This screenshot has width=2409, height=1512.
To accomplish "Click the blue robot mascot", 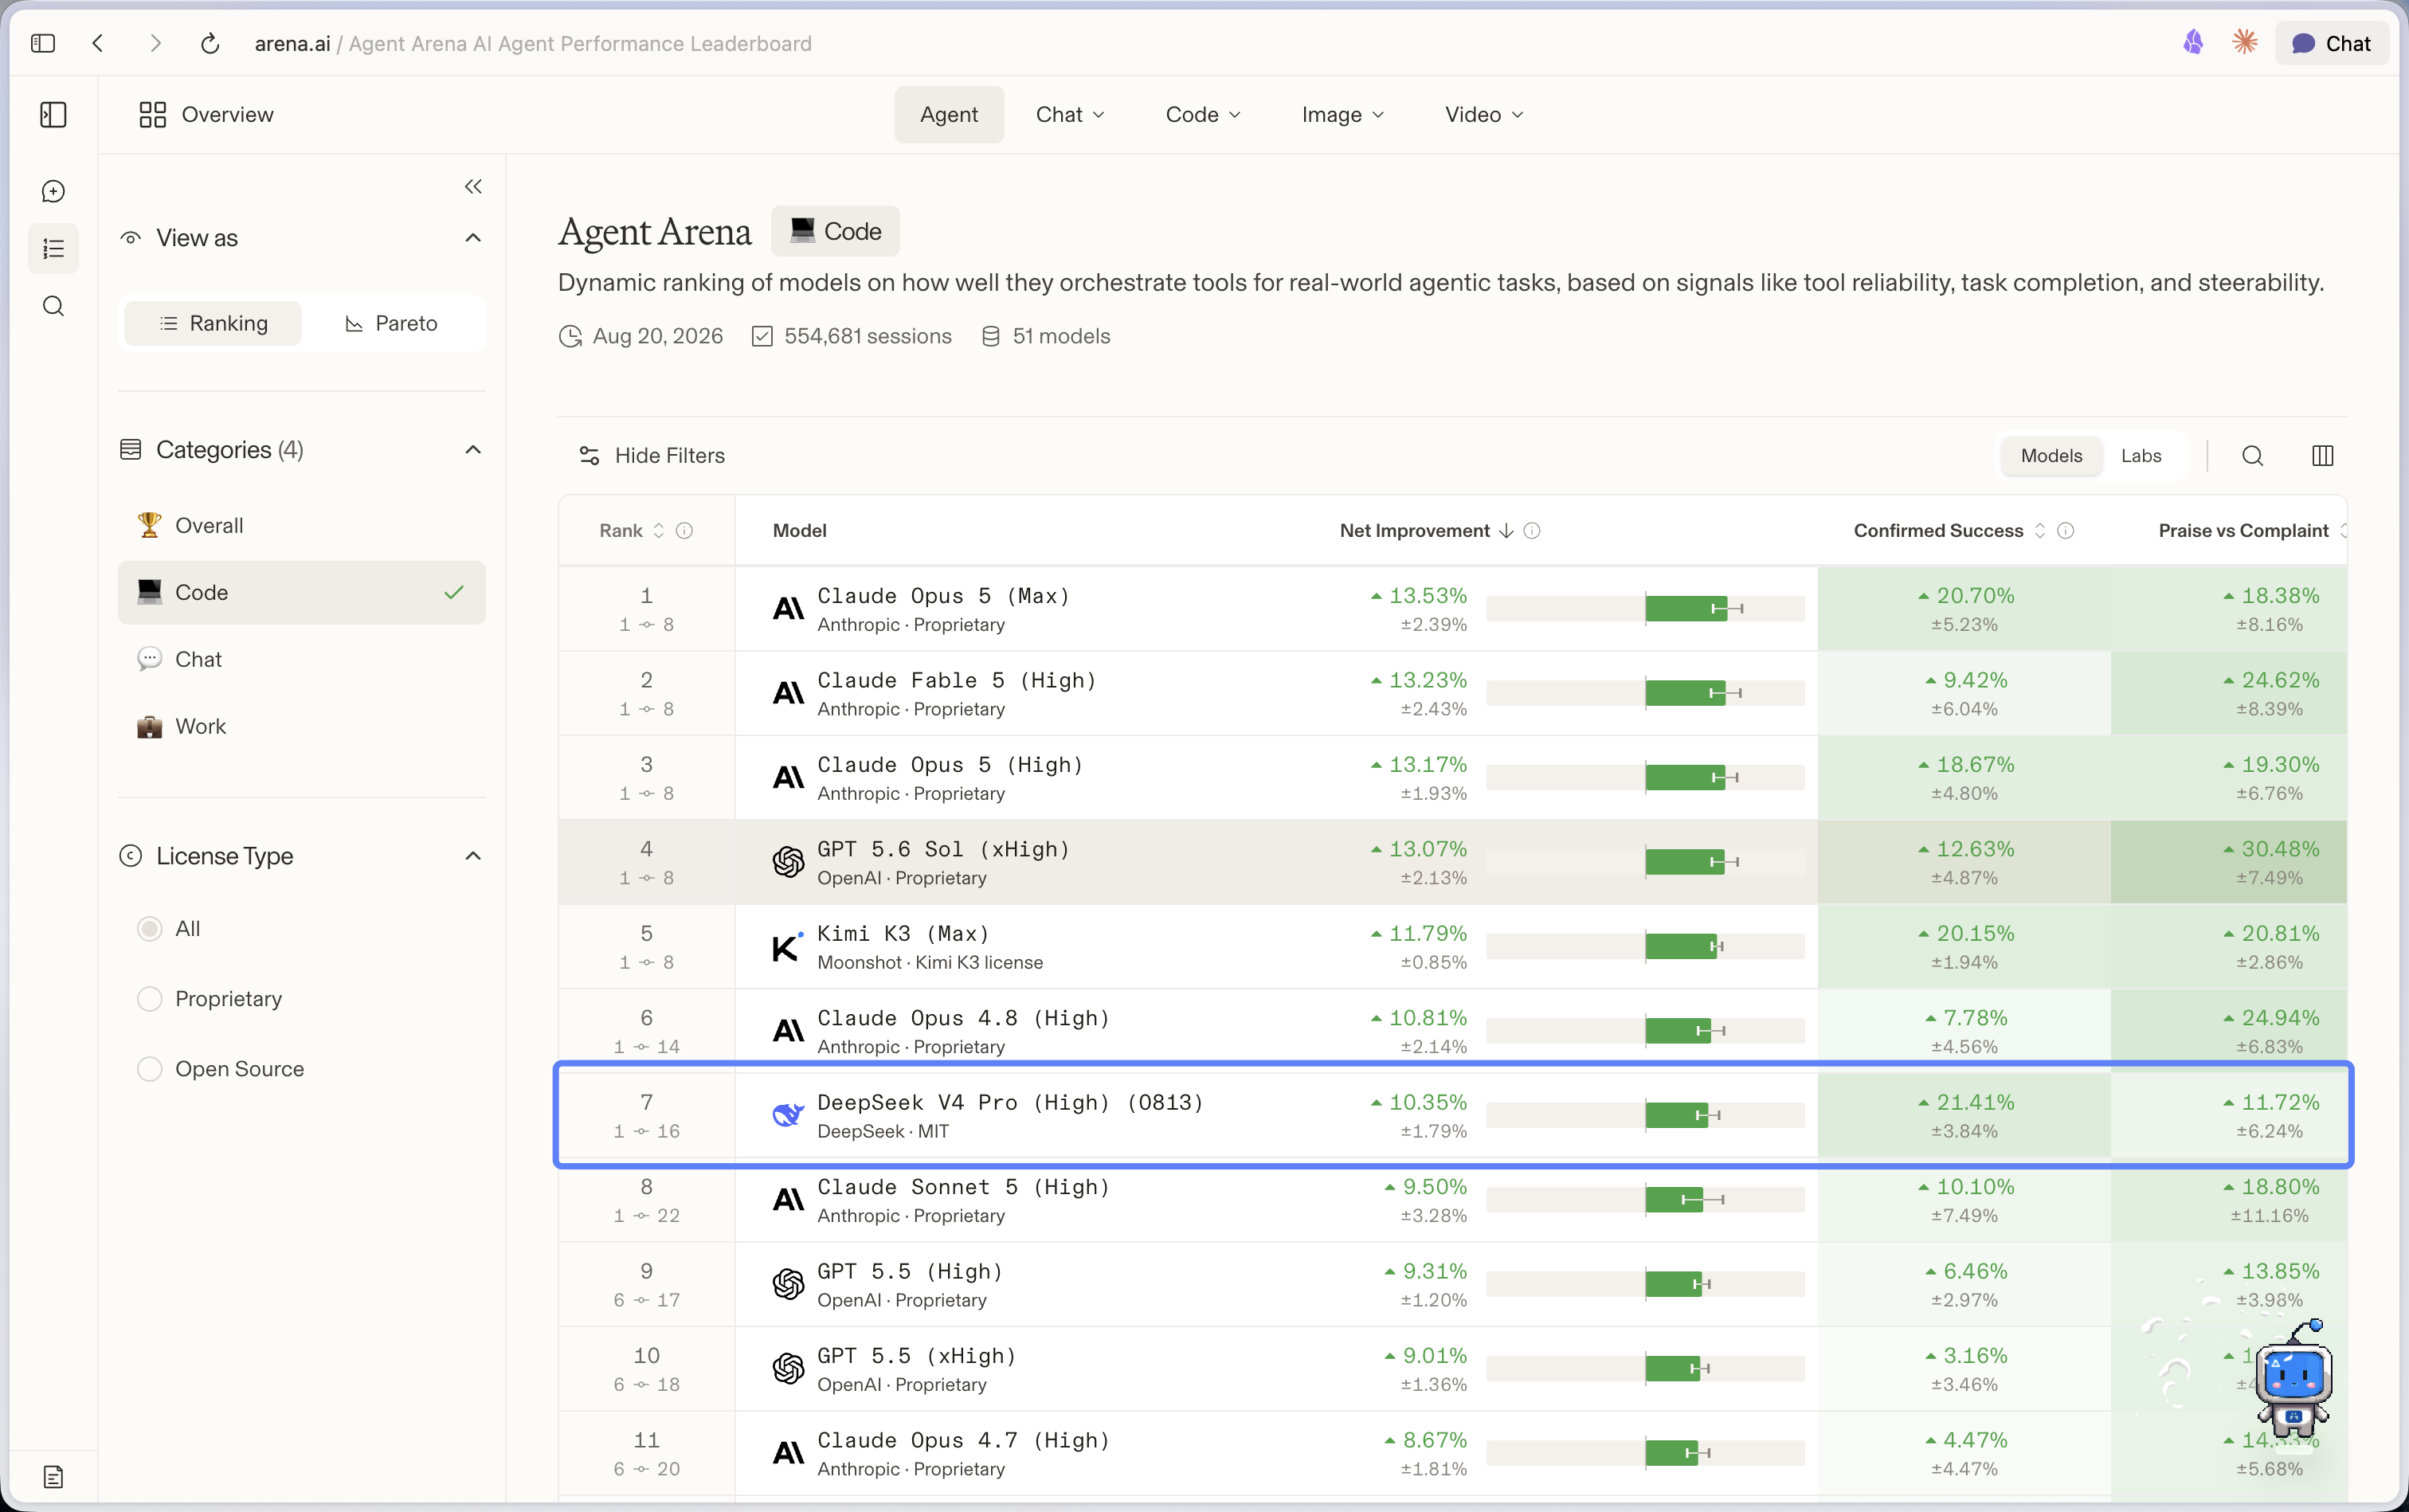I will click(x=2294, y=1380).
